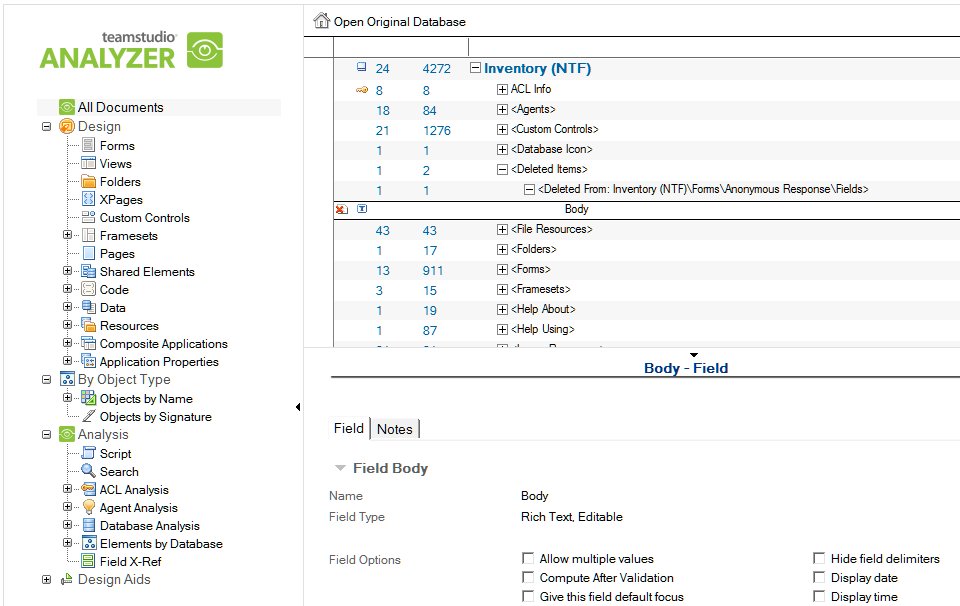The width and height of the screenshot is (960, 606).
Task: Click the home icon beside Open Original Database
Action: coord(321,21)
